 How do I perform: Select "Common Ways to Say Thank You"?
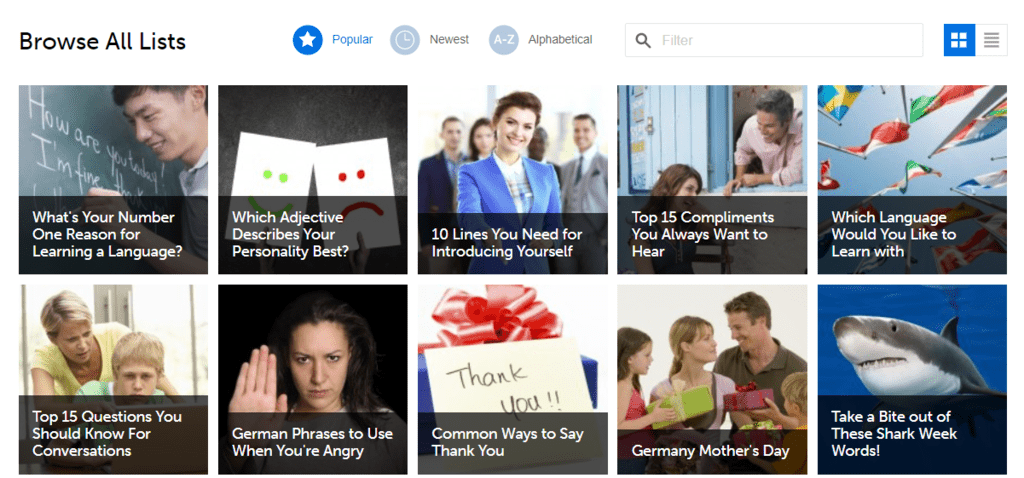tap(512, 379)
